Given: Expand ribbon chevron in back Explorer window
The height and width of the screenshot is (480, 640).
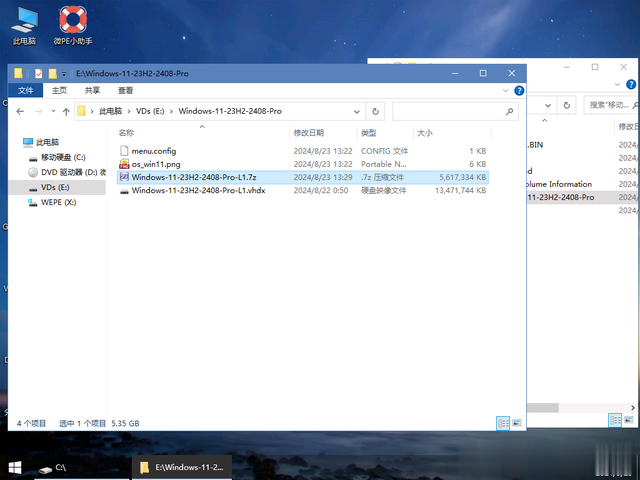Looking at the screenshot, I should click(x=617, y=84).
